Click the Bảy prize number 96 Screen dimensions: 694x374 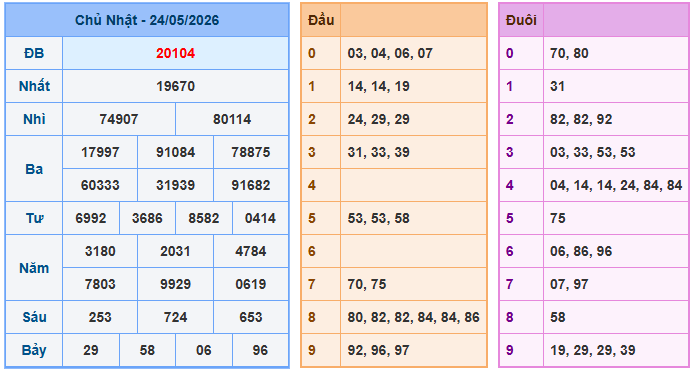click(x=261, y=350)
